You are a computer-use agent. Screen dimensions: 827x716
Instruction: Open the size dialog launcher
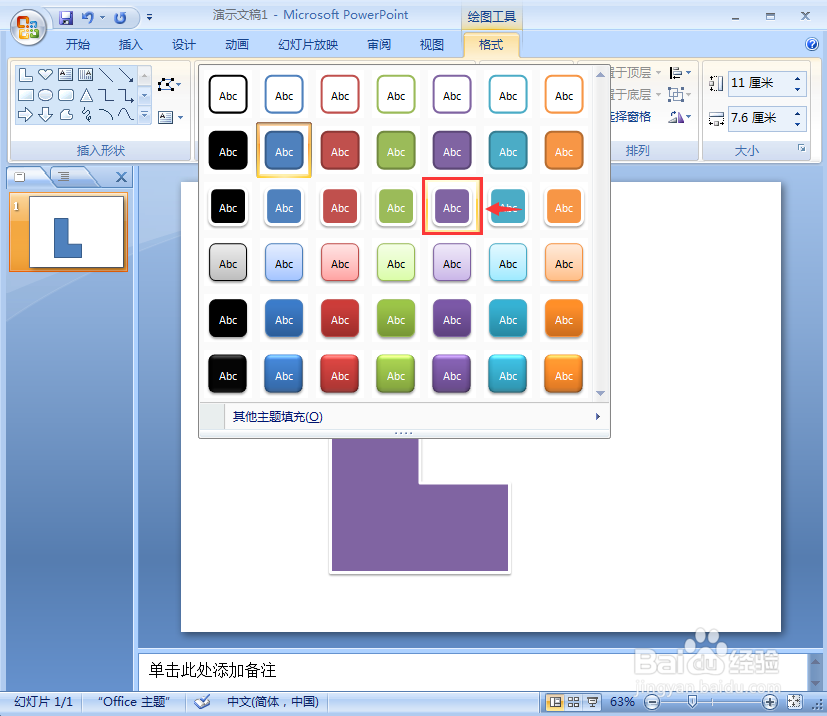802,149
